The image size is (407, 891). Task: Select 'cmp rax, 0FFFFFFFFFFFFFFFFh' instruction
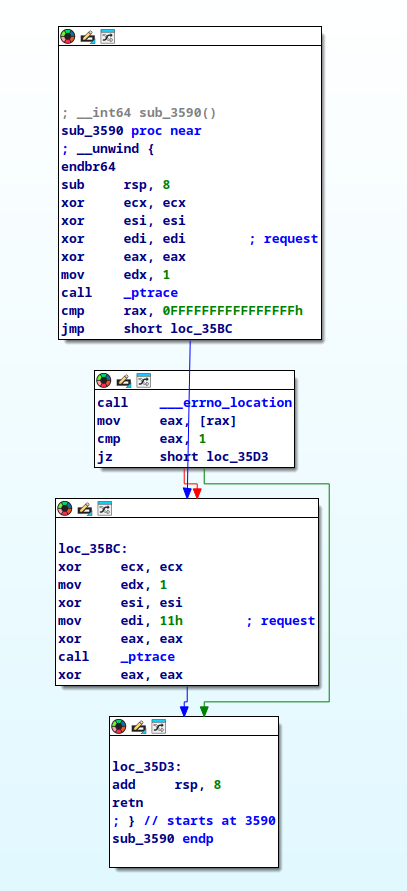182,311
